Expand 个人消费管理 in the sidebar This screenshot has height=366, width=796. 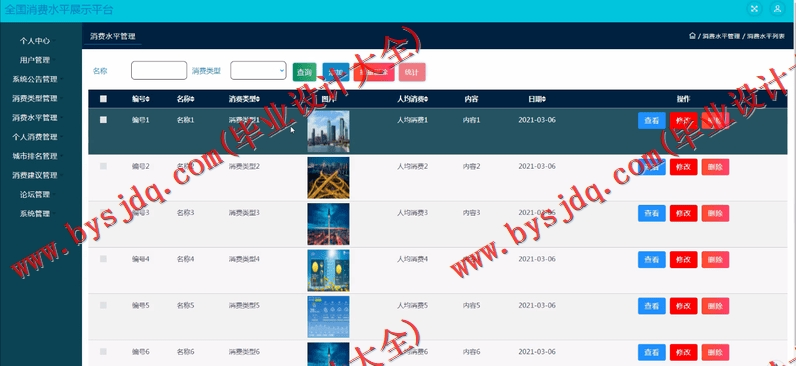(35, 137)
